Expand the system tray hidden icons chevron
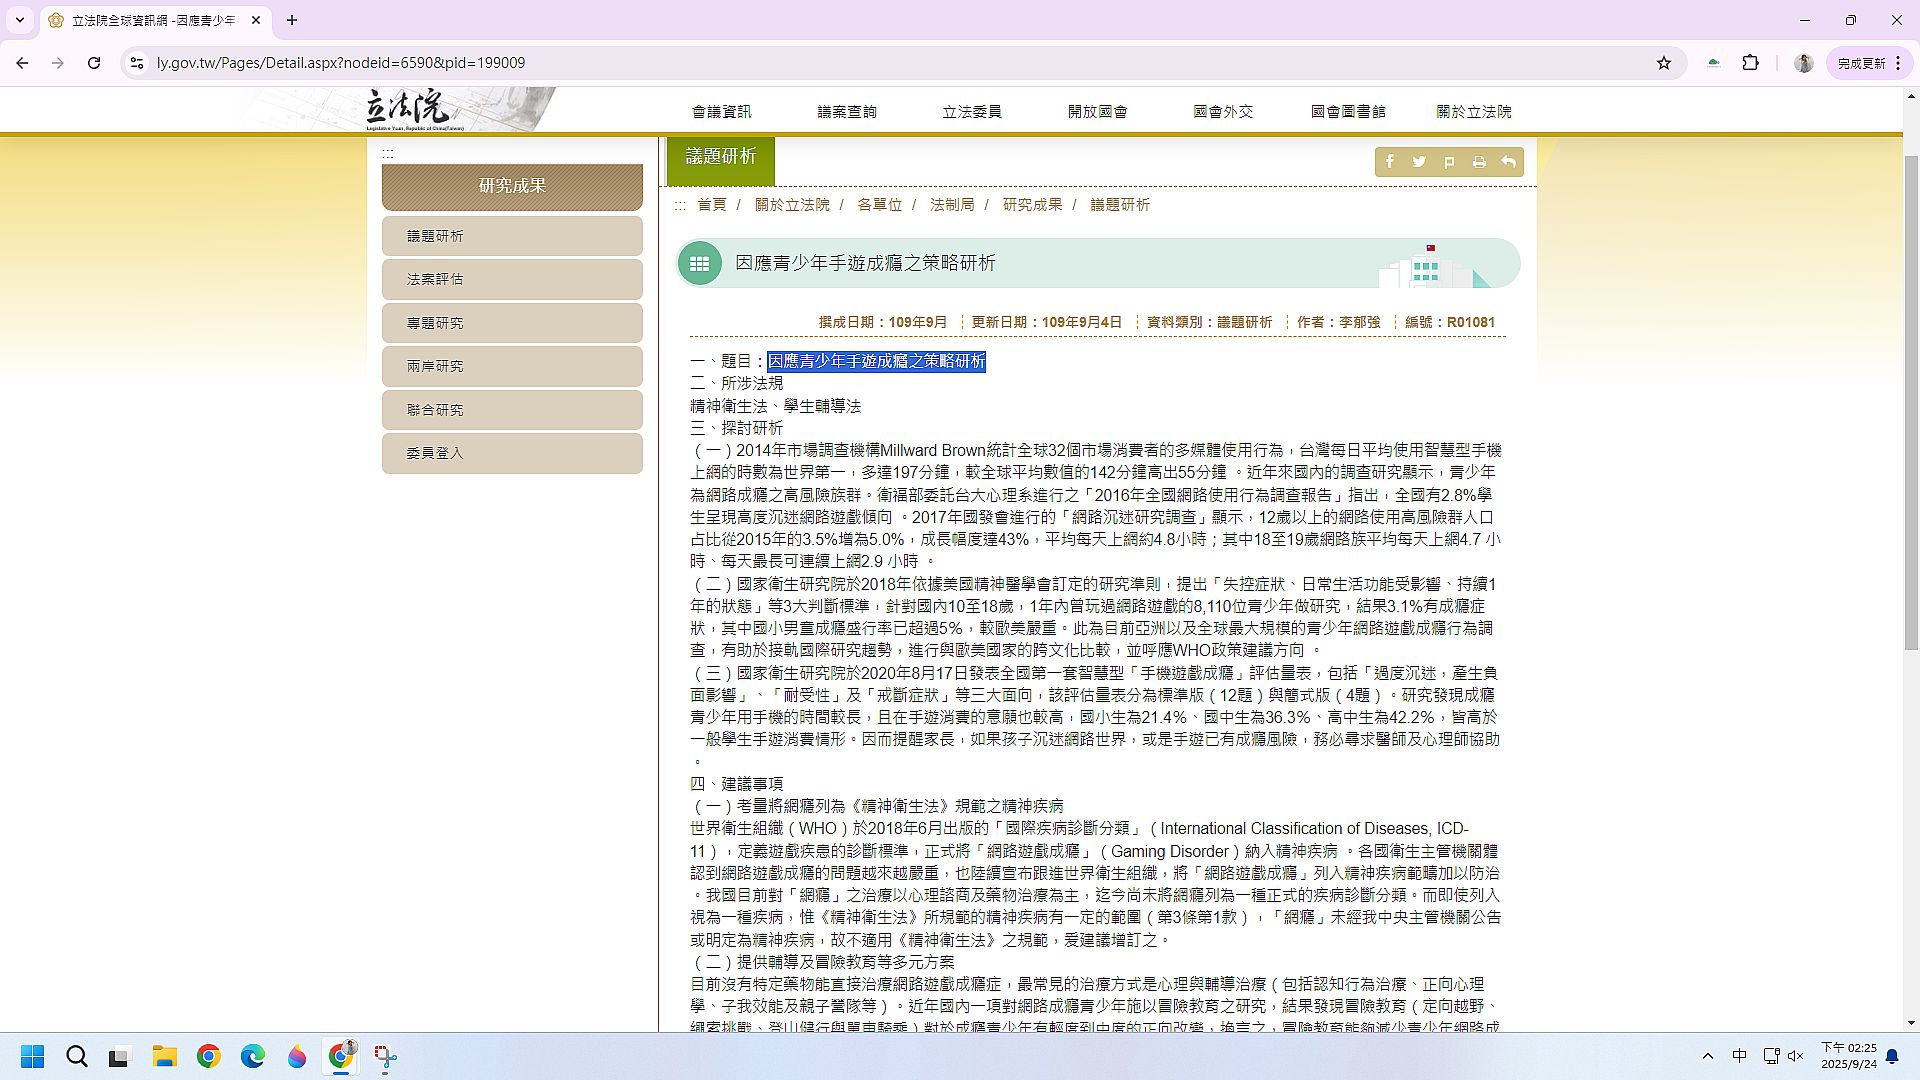 click(1708, 1056)
